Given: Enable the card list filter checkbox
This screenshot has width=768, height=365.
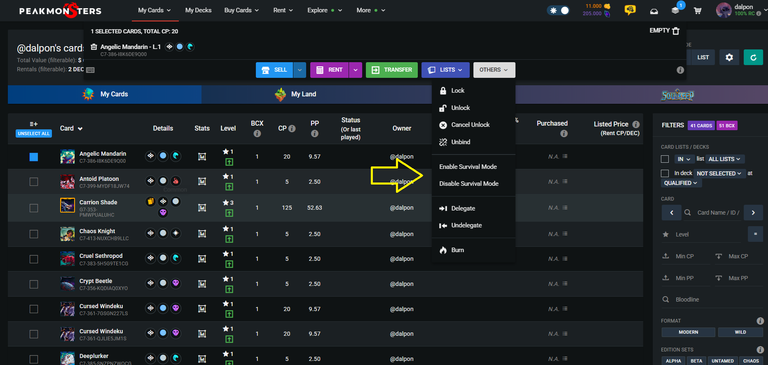Looking at the screenshot, I should coord(665,159).
